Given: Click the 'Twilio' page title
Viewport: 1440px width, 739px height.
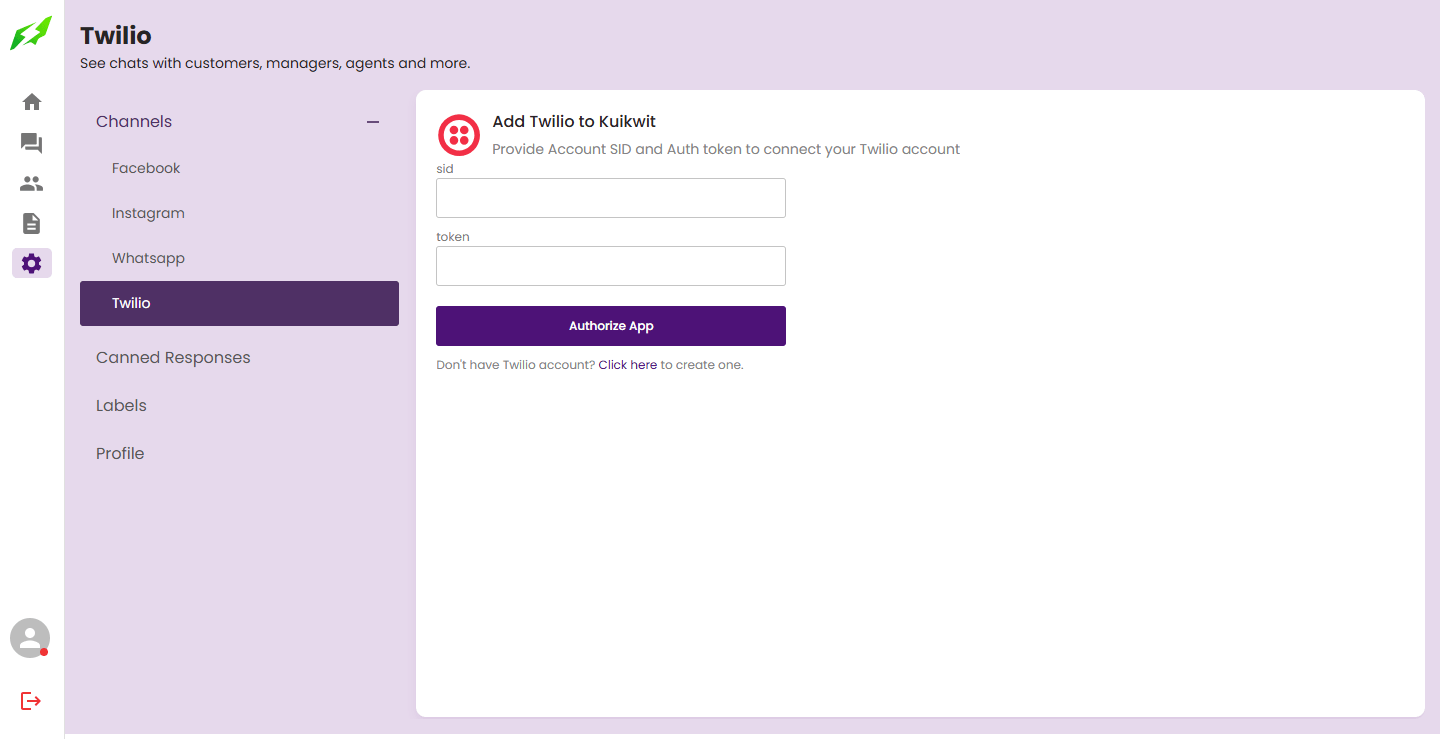Looking at the screenshot, I should click(116, 36).
